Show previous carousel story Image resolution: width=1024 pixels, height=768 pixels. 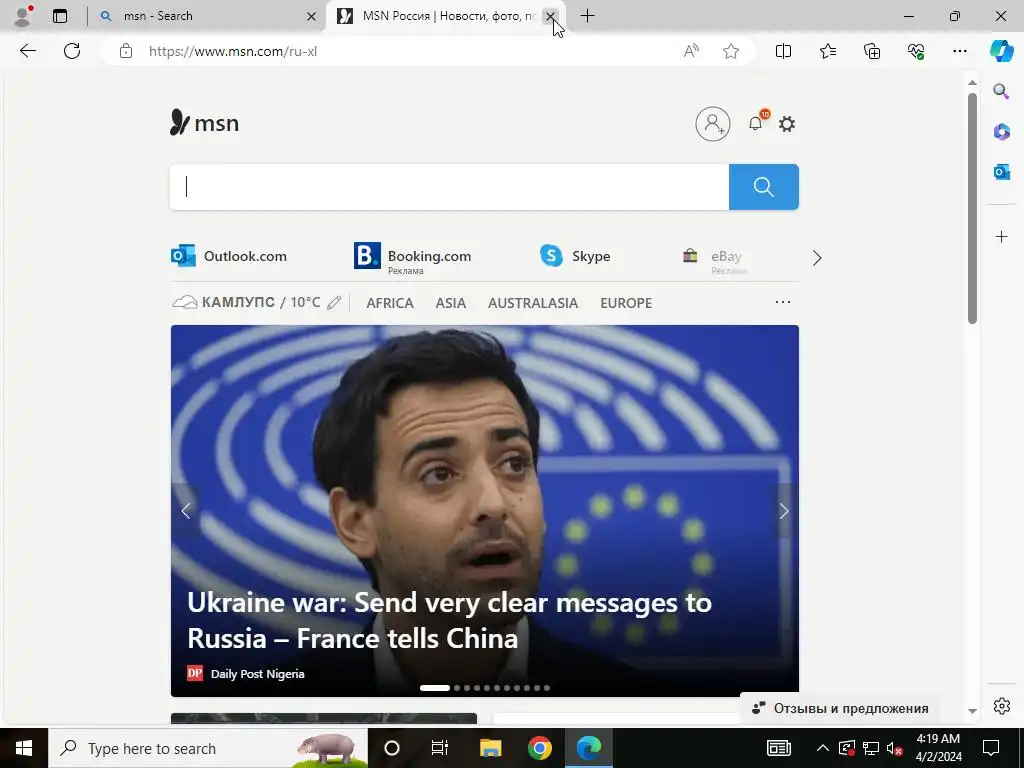(x=186, y=511)
